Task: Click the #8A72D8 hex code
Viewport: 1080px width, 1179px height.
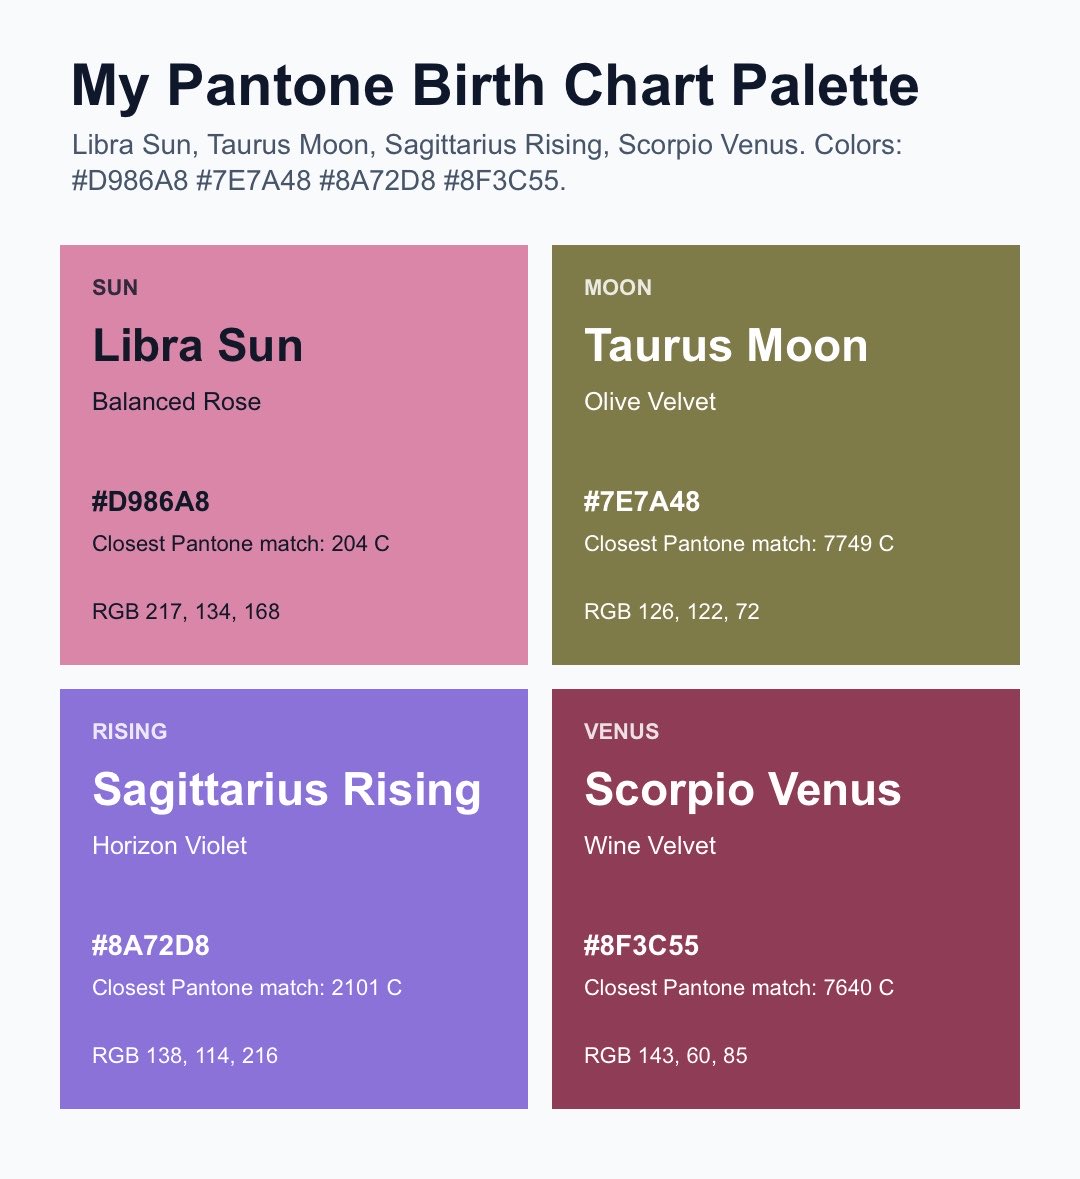Action: 150,946
